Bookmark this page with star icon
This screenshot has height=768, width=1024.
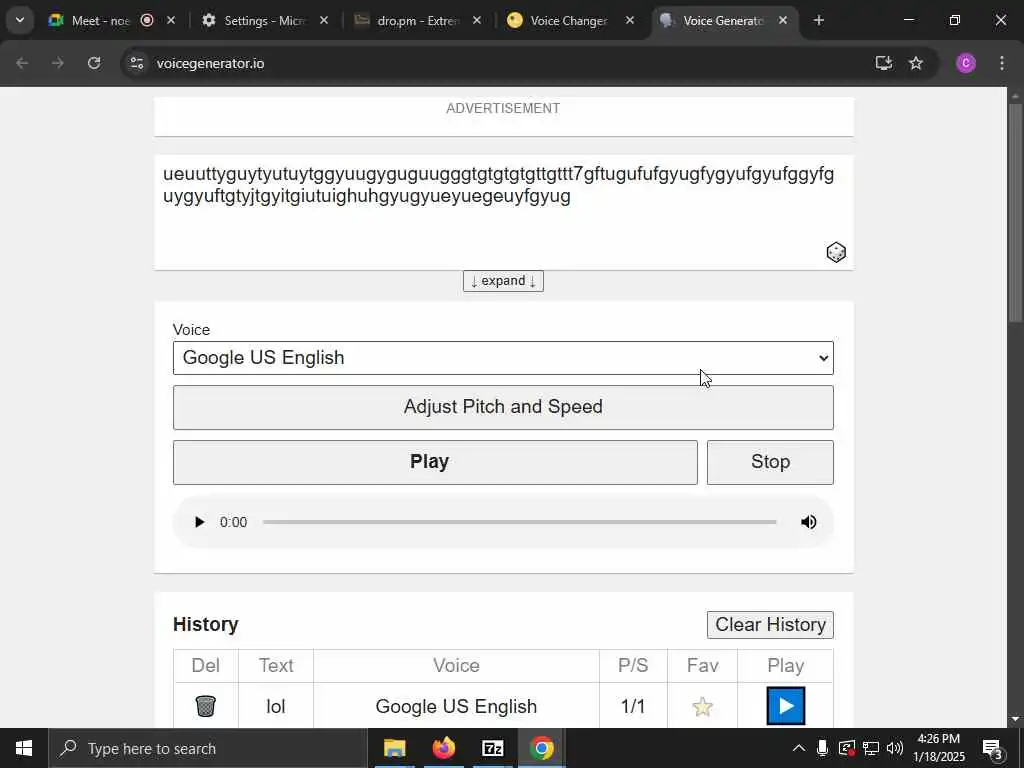click(x=916, y=63)
